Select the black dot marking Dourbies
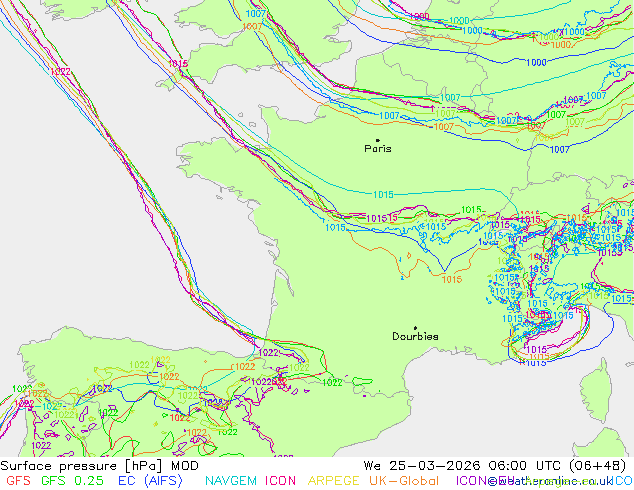The image size is (634, 490). 415,328
